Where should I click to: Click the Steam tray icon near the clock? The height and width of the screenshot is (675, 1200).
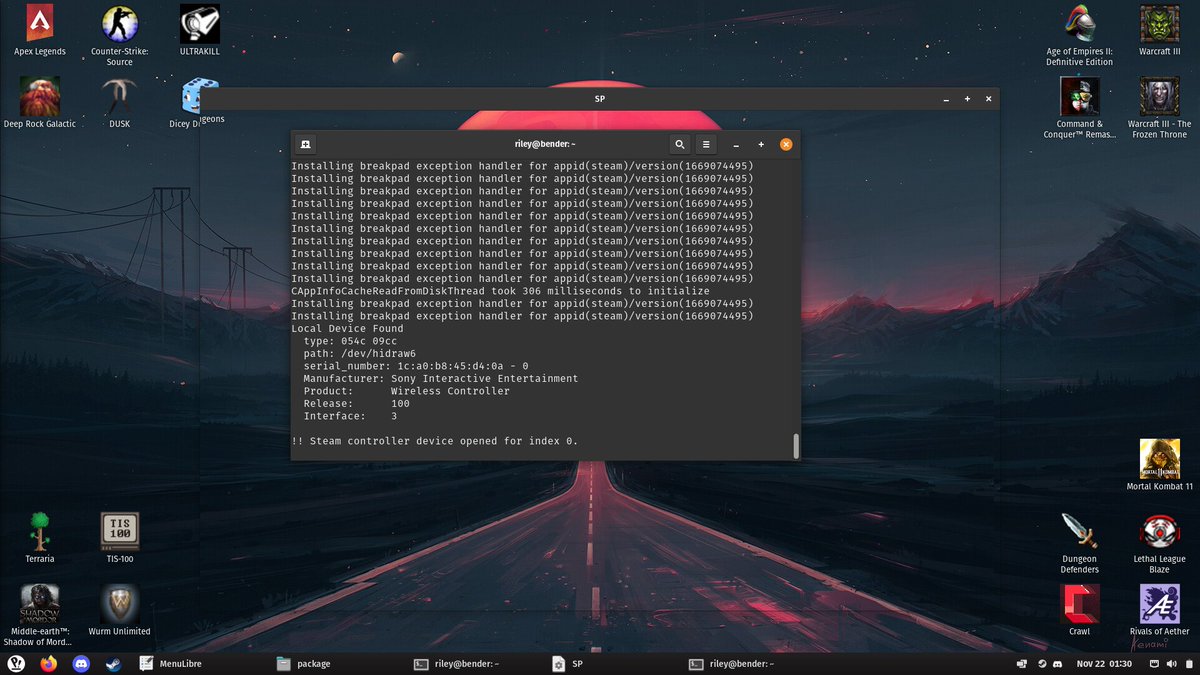[1041, 664]
